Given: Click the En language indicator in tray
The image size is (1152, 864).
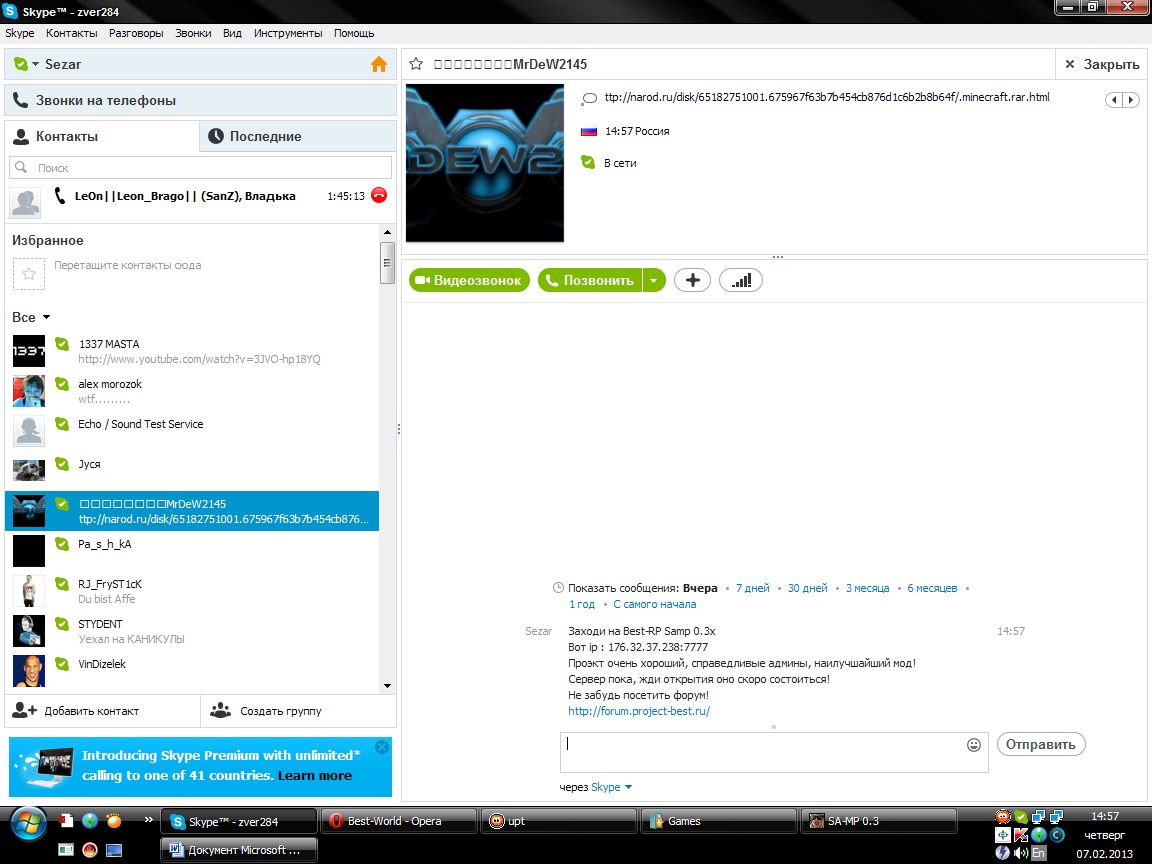Looking at the screenshot, I should (x=1038, y=853).
